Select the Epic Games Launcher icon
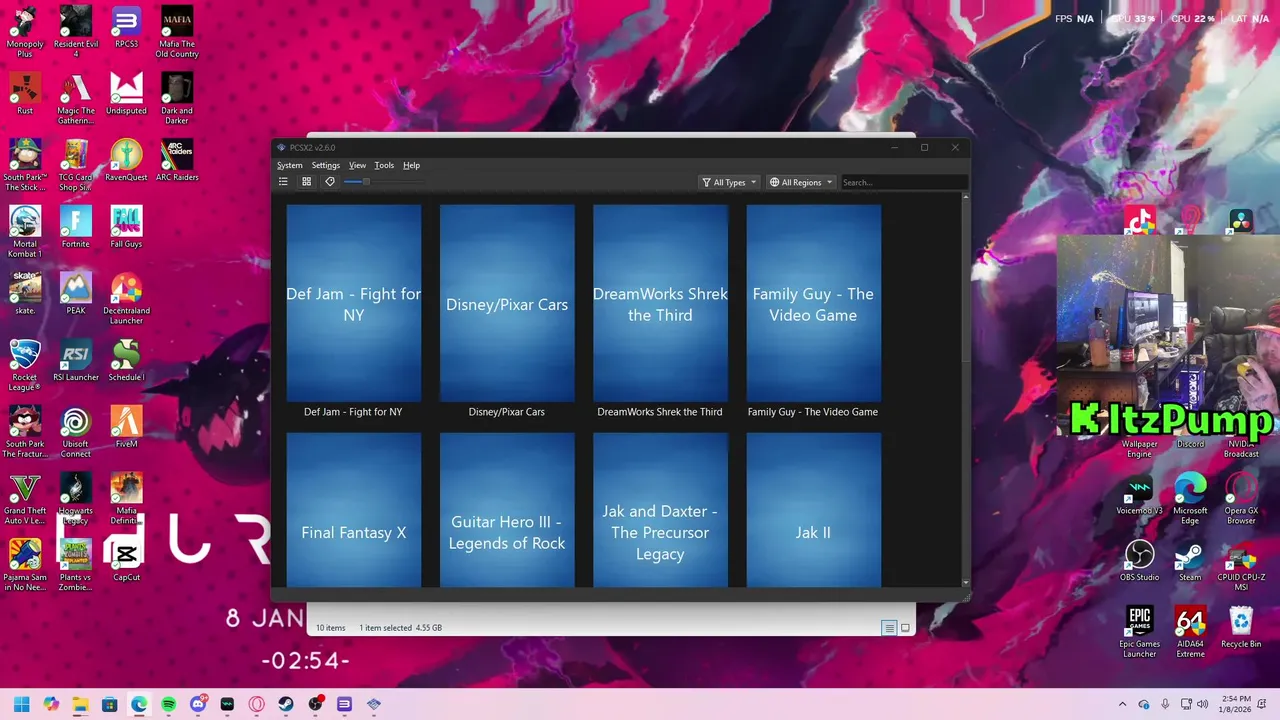The width and height of the screenshot is (1280, 720). tap(1139, 632)
